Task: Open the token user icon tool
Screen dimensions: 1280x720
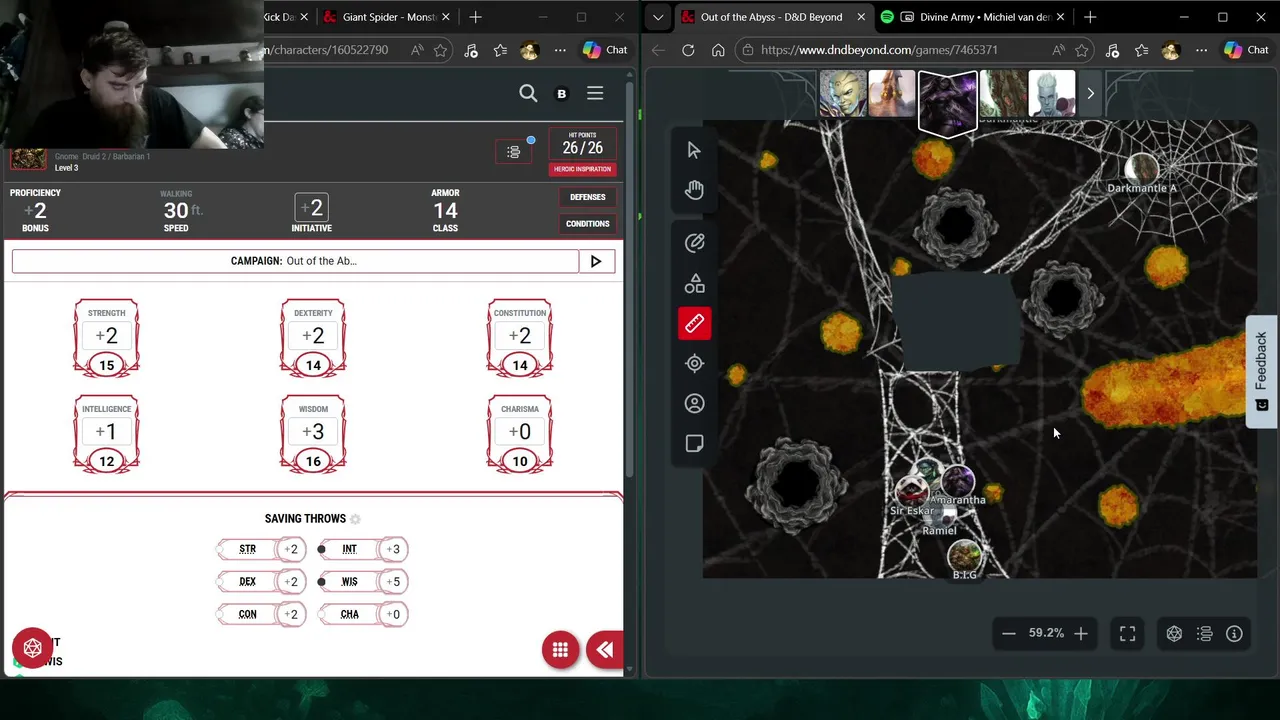Action: pos(694,403)
